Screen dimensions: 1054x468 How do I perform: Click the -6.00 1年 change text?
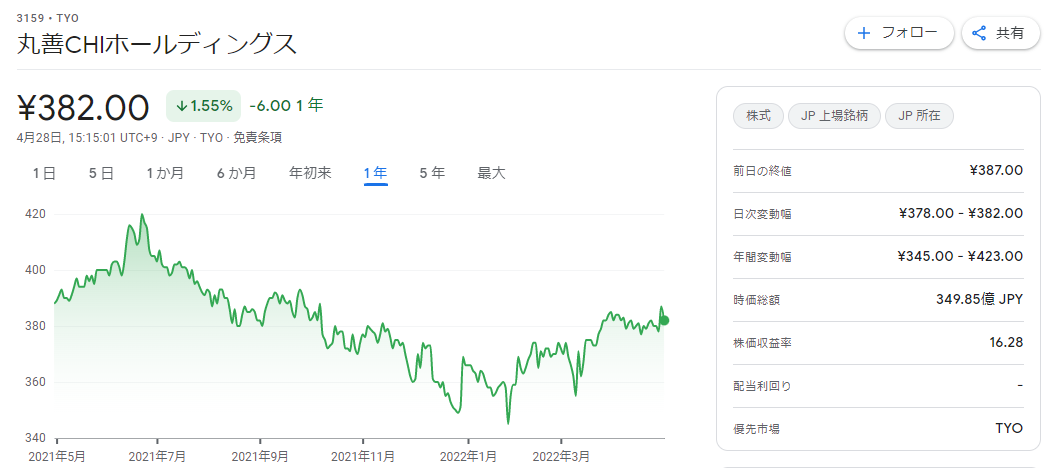[286, 106]
